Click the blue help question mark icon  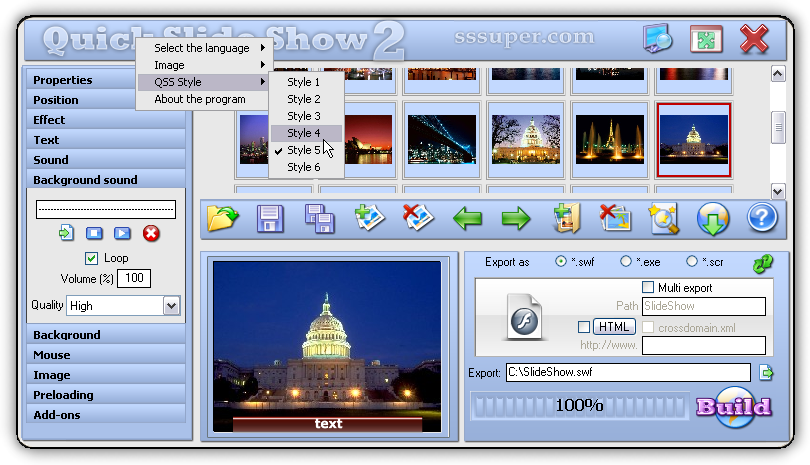(x=762, y=217)
